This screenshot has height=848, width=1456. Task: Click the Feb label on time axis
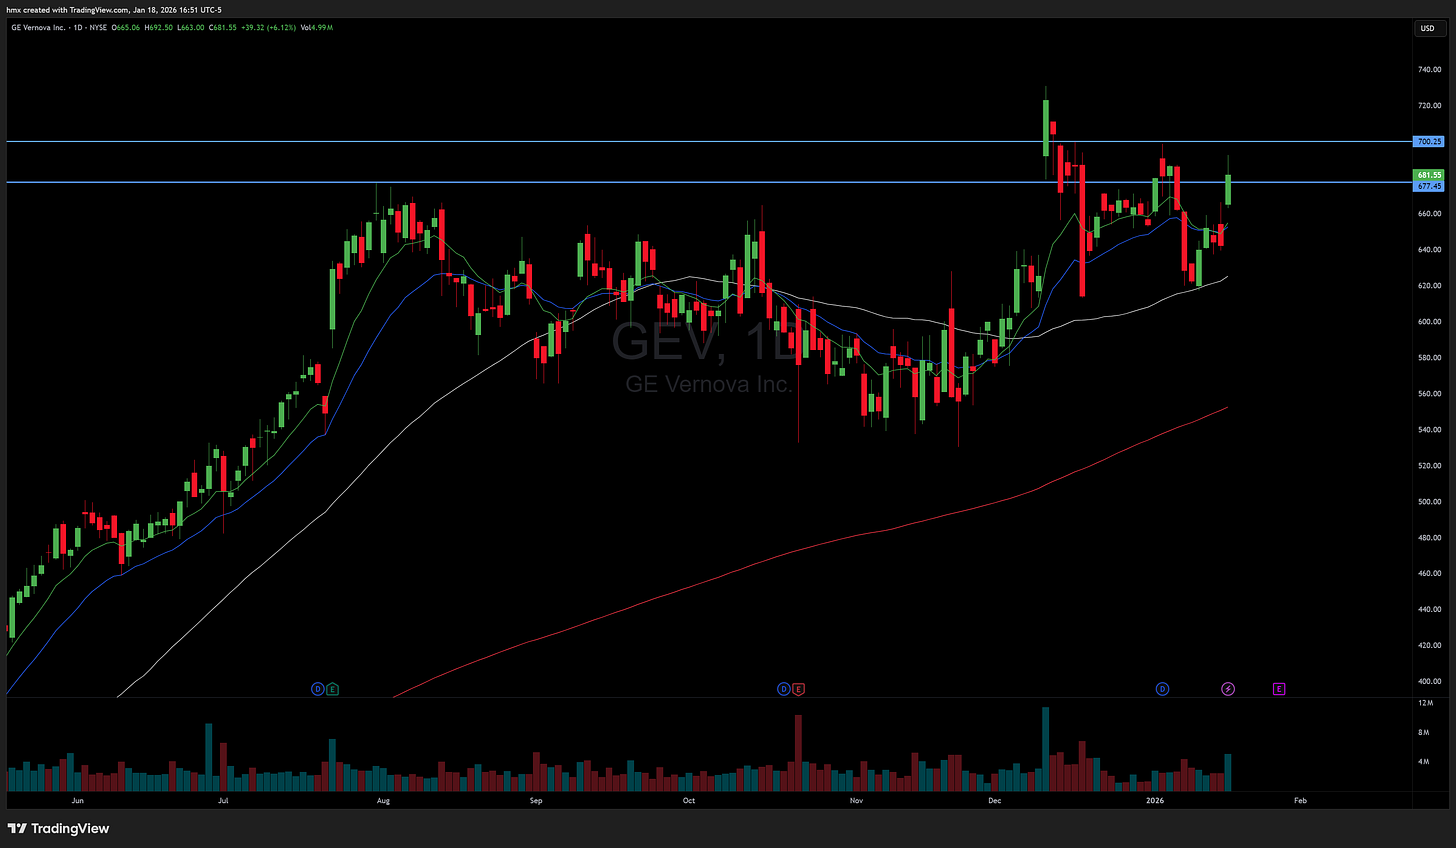coord(1300,801)
